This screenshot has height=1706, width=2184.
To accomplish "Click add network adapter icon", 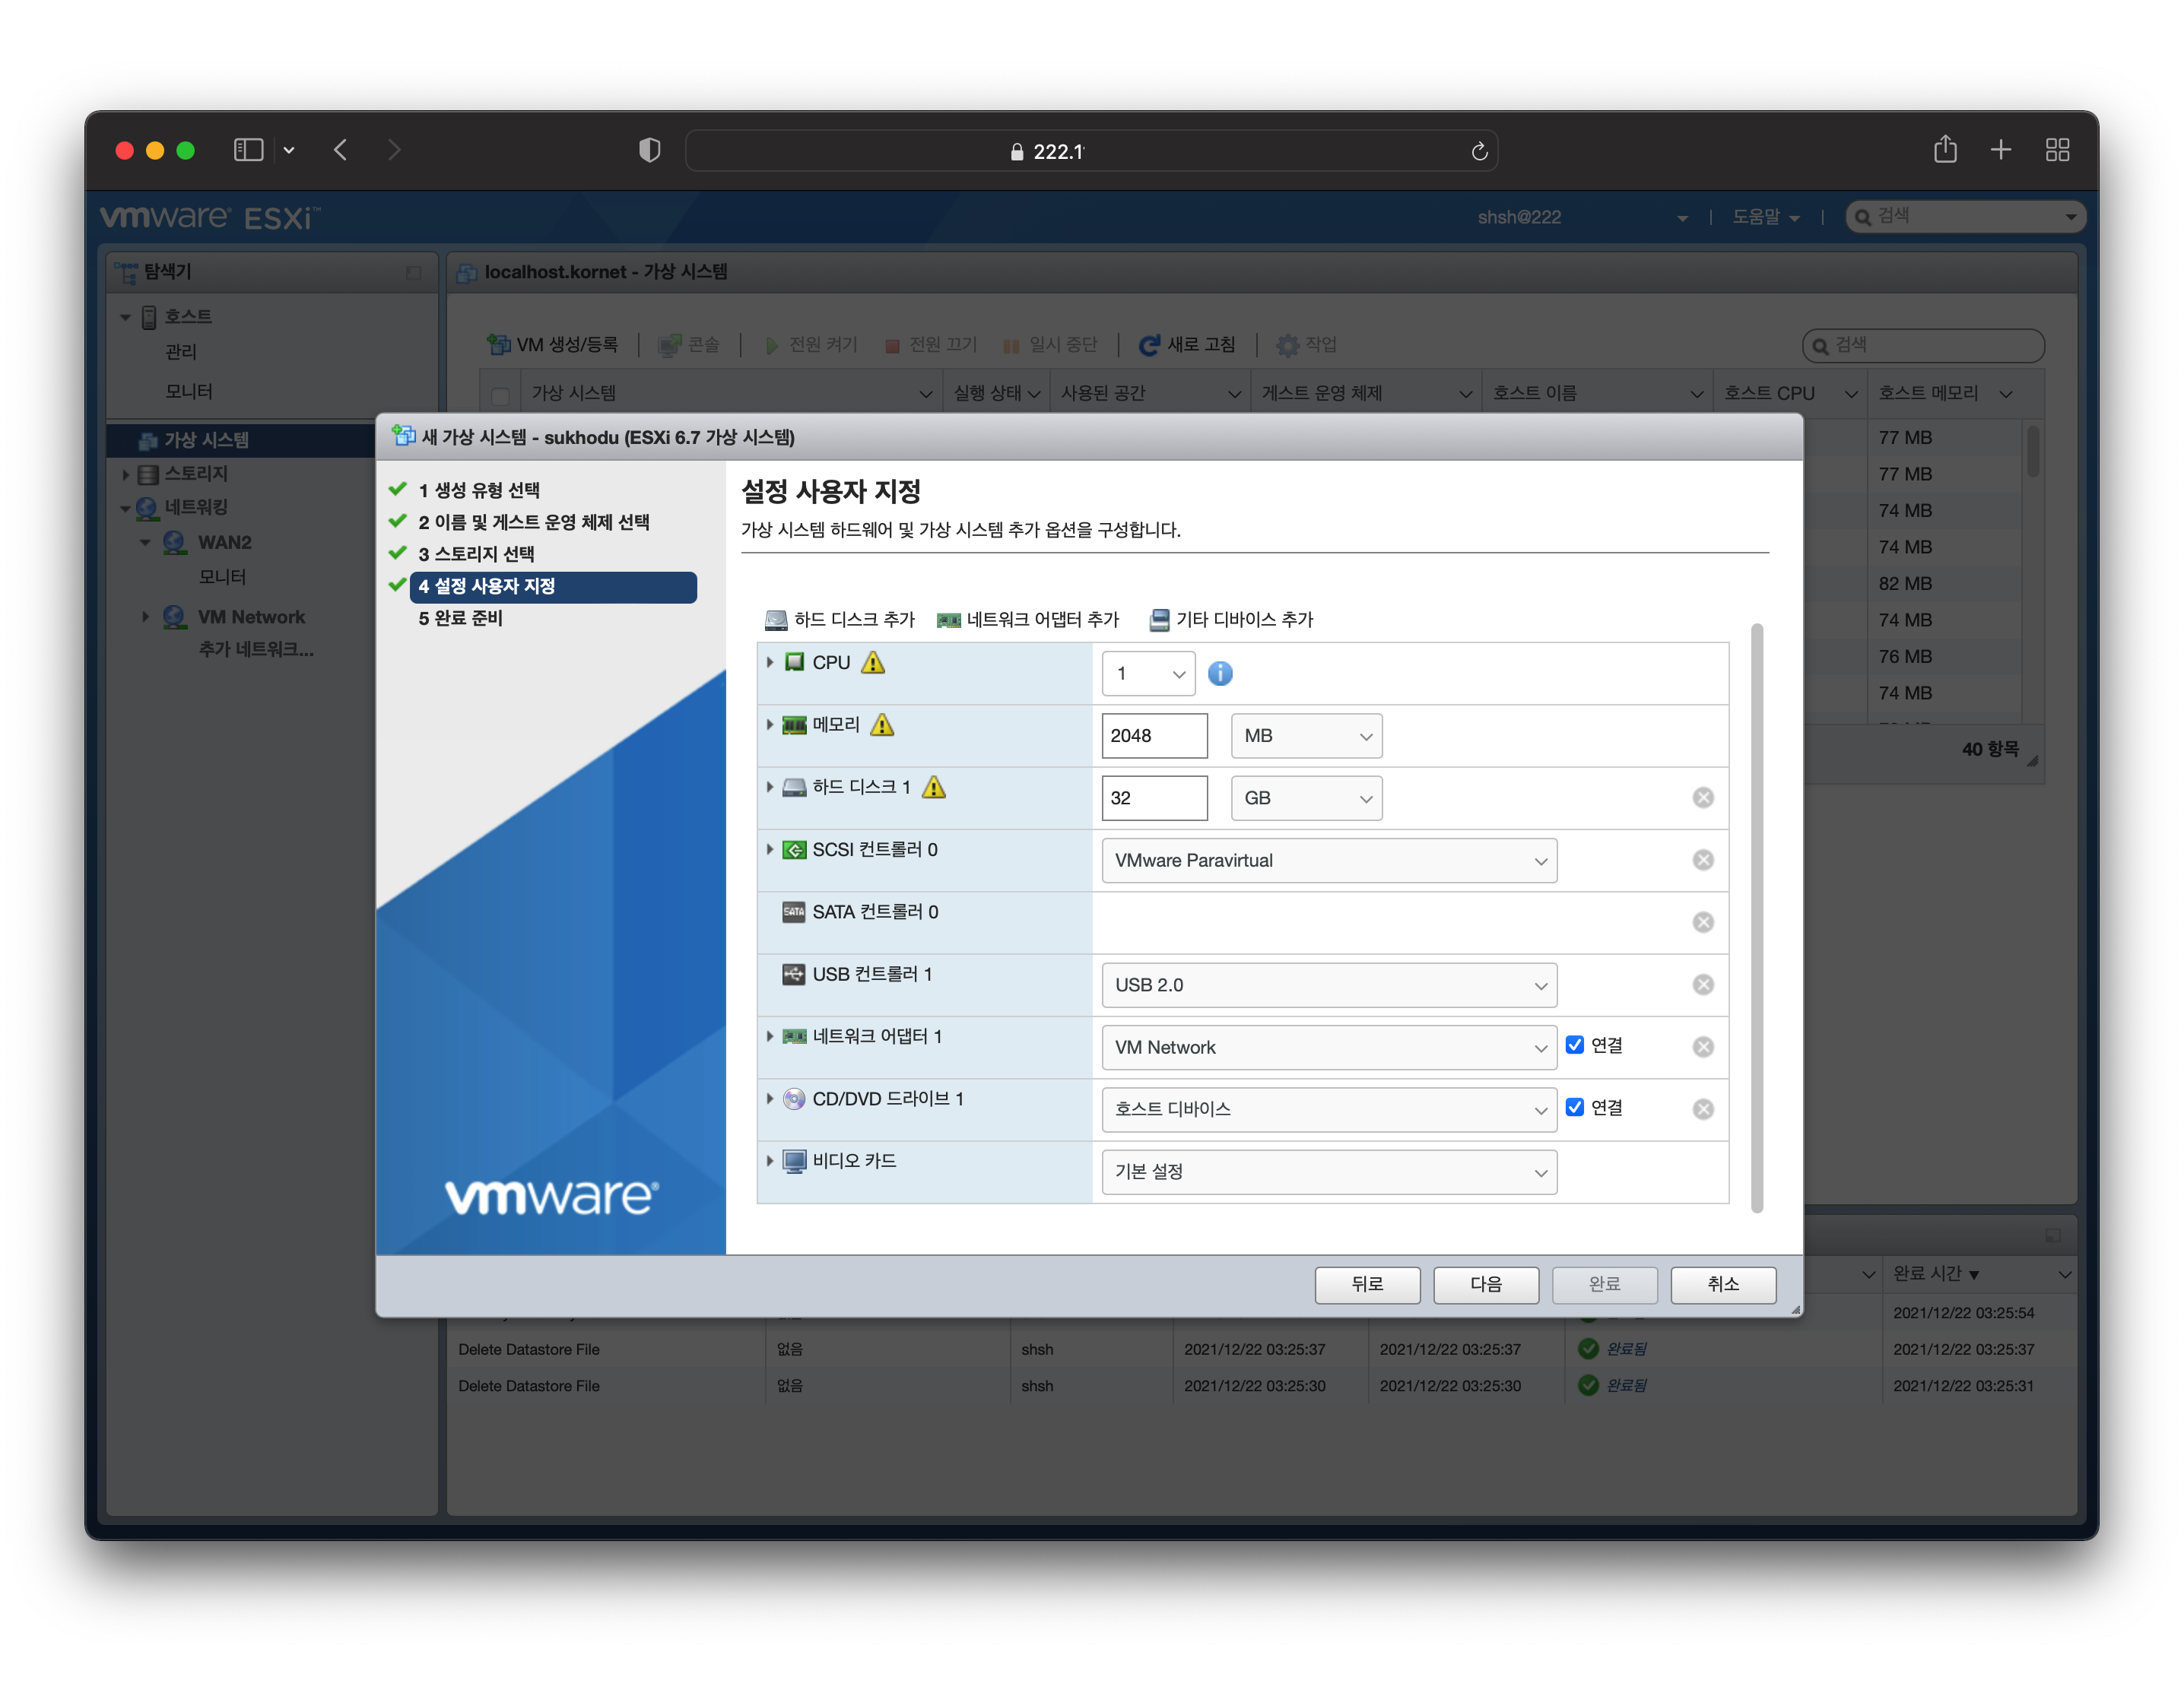I will 948,620.
